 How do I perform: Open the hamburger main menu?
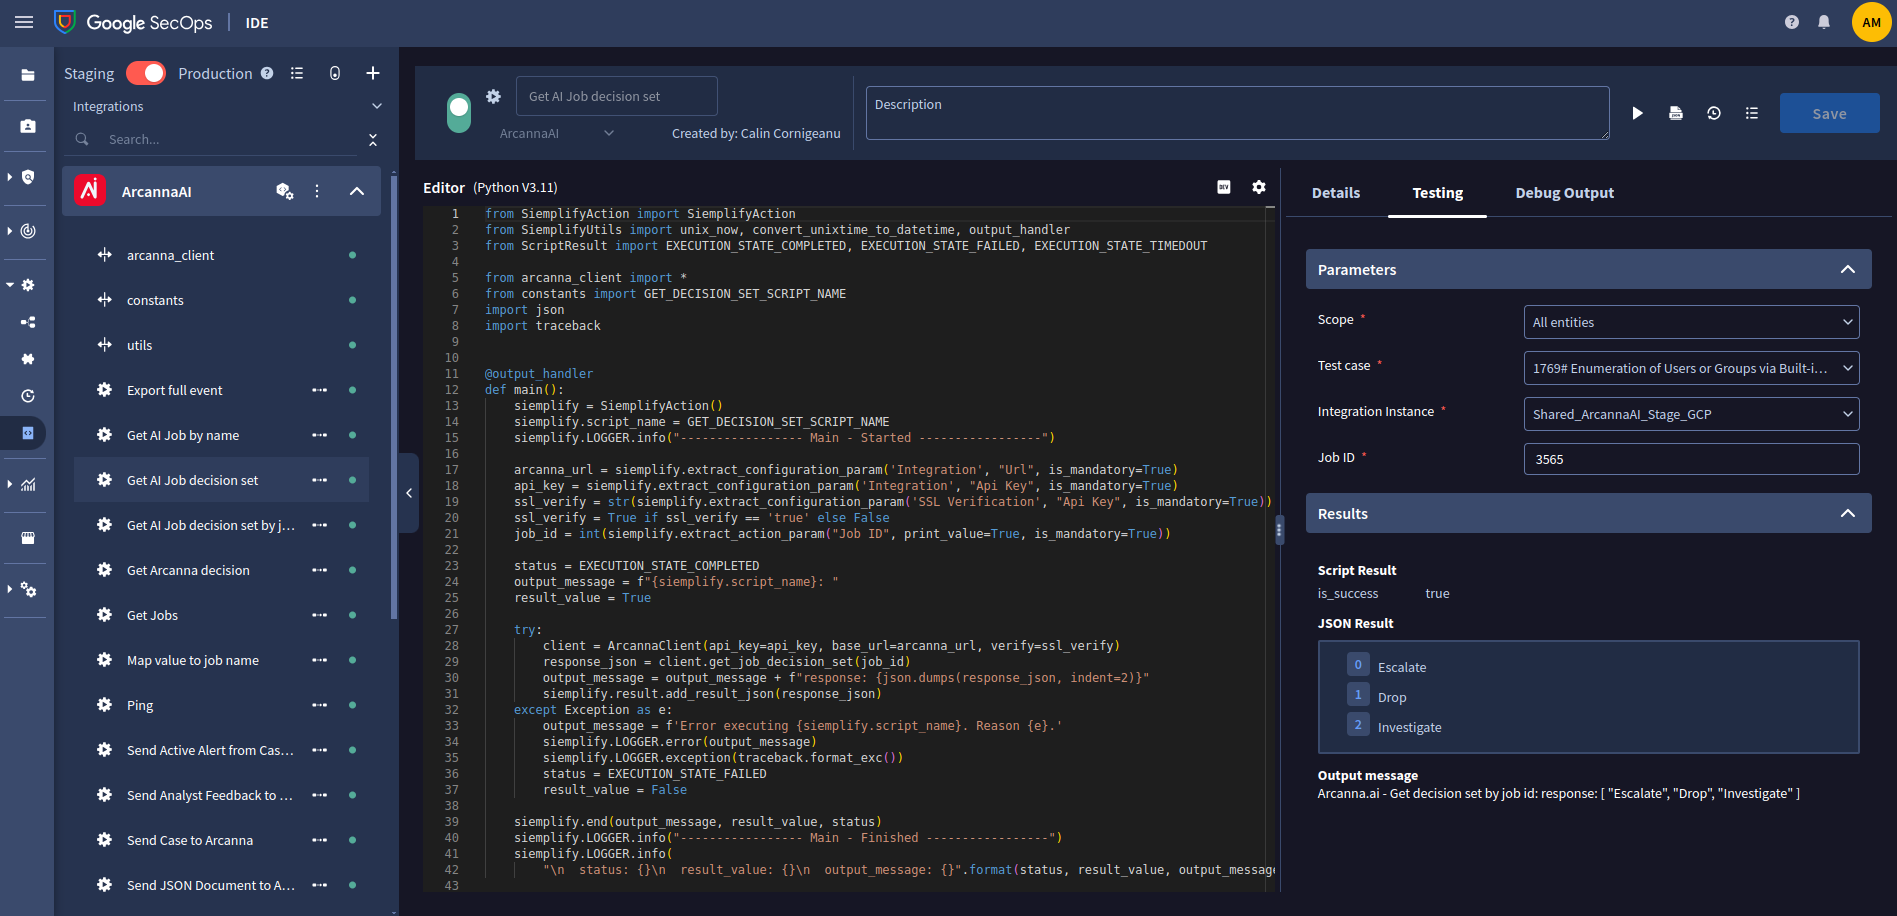(x=24, y=22)
